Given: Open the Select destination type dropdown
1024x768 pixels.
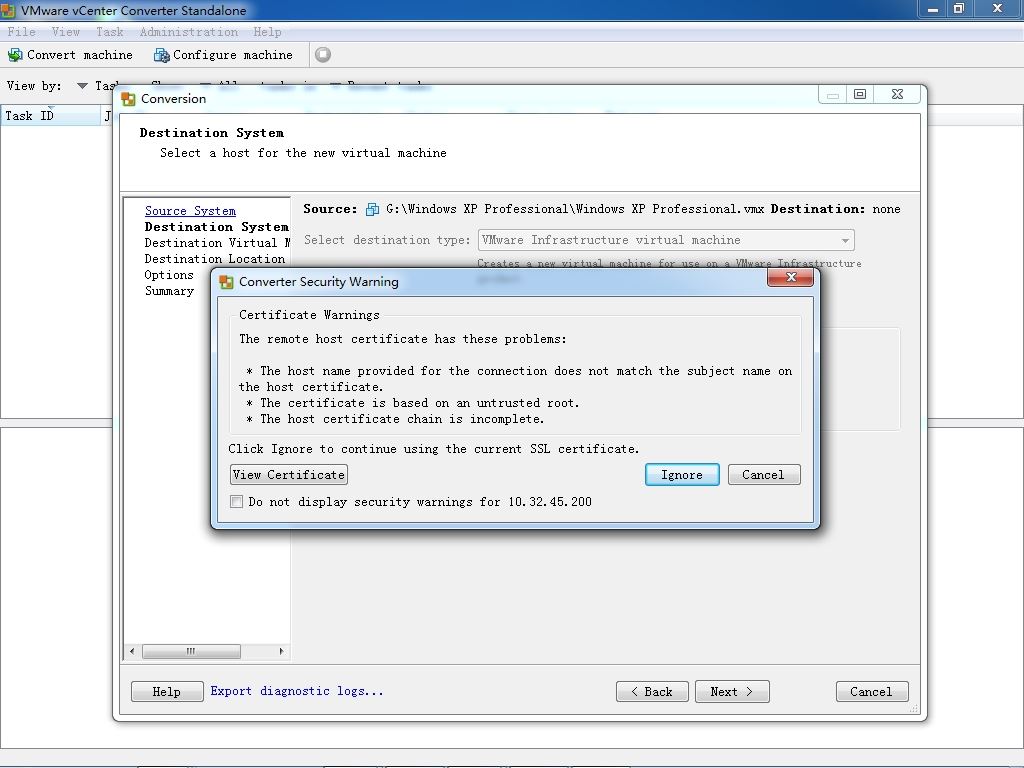Looking at the screenshot, I should [666, 240].
